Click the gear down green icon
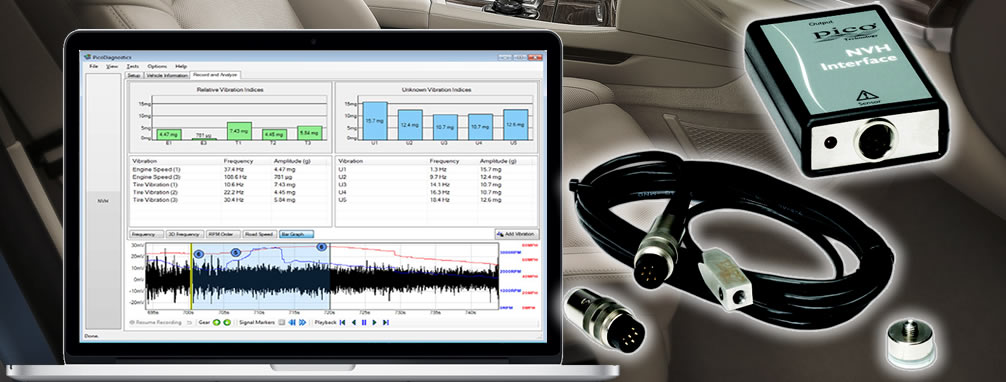The height and width of the screenshot is (382, 1006). pos(227,322)
